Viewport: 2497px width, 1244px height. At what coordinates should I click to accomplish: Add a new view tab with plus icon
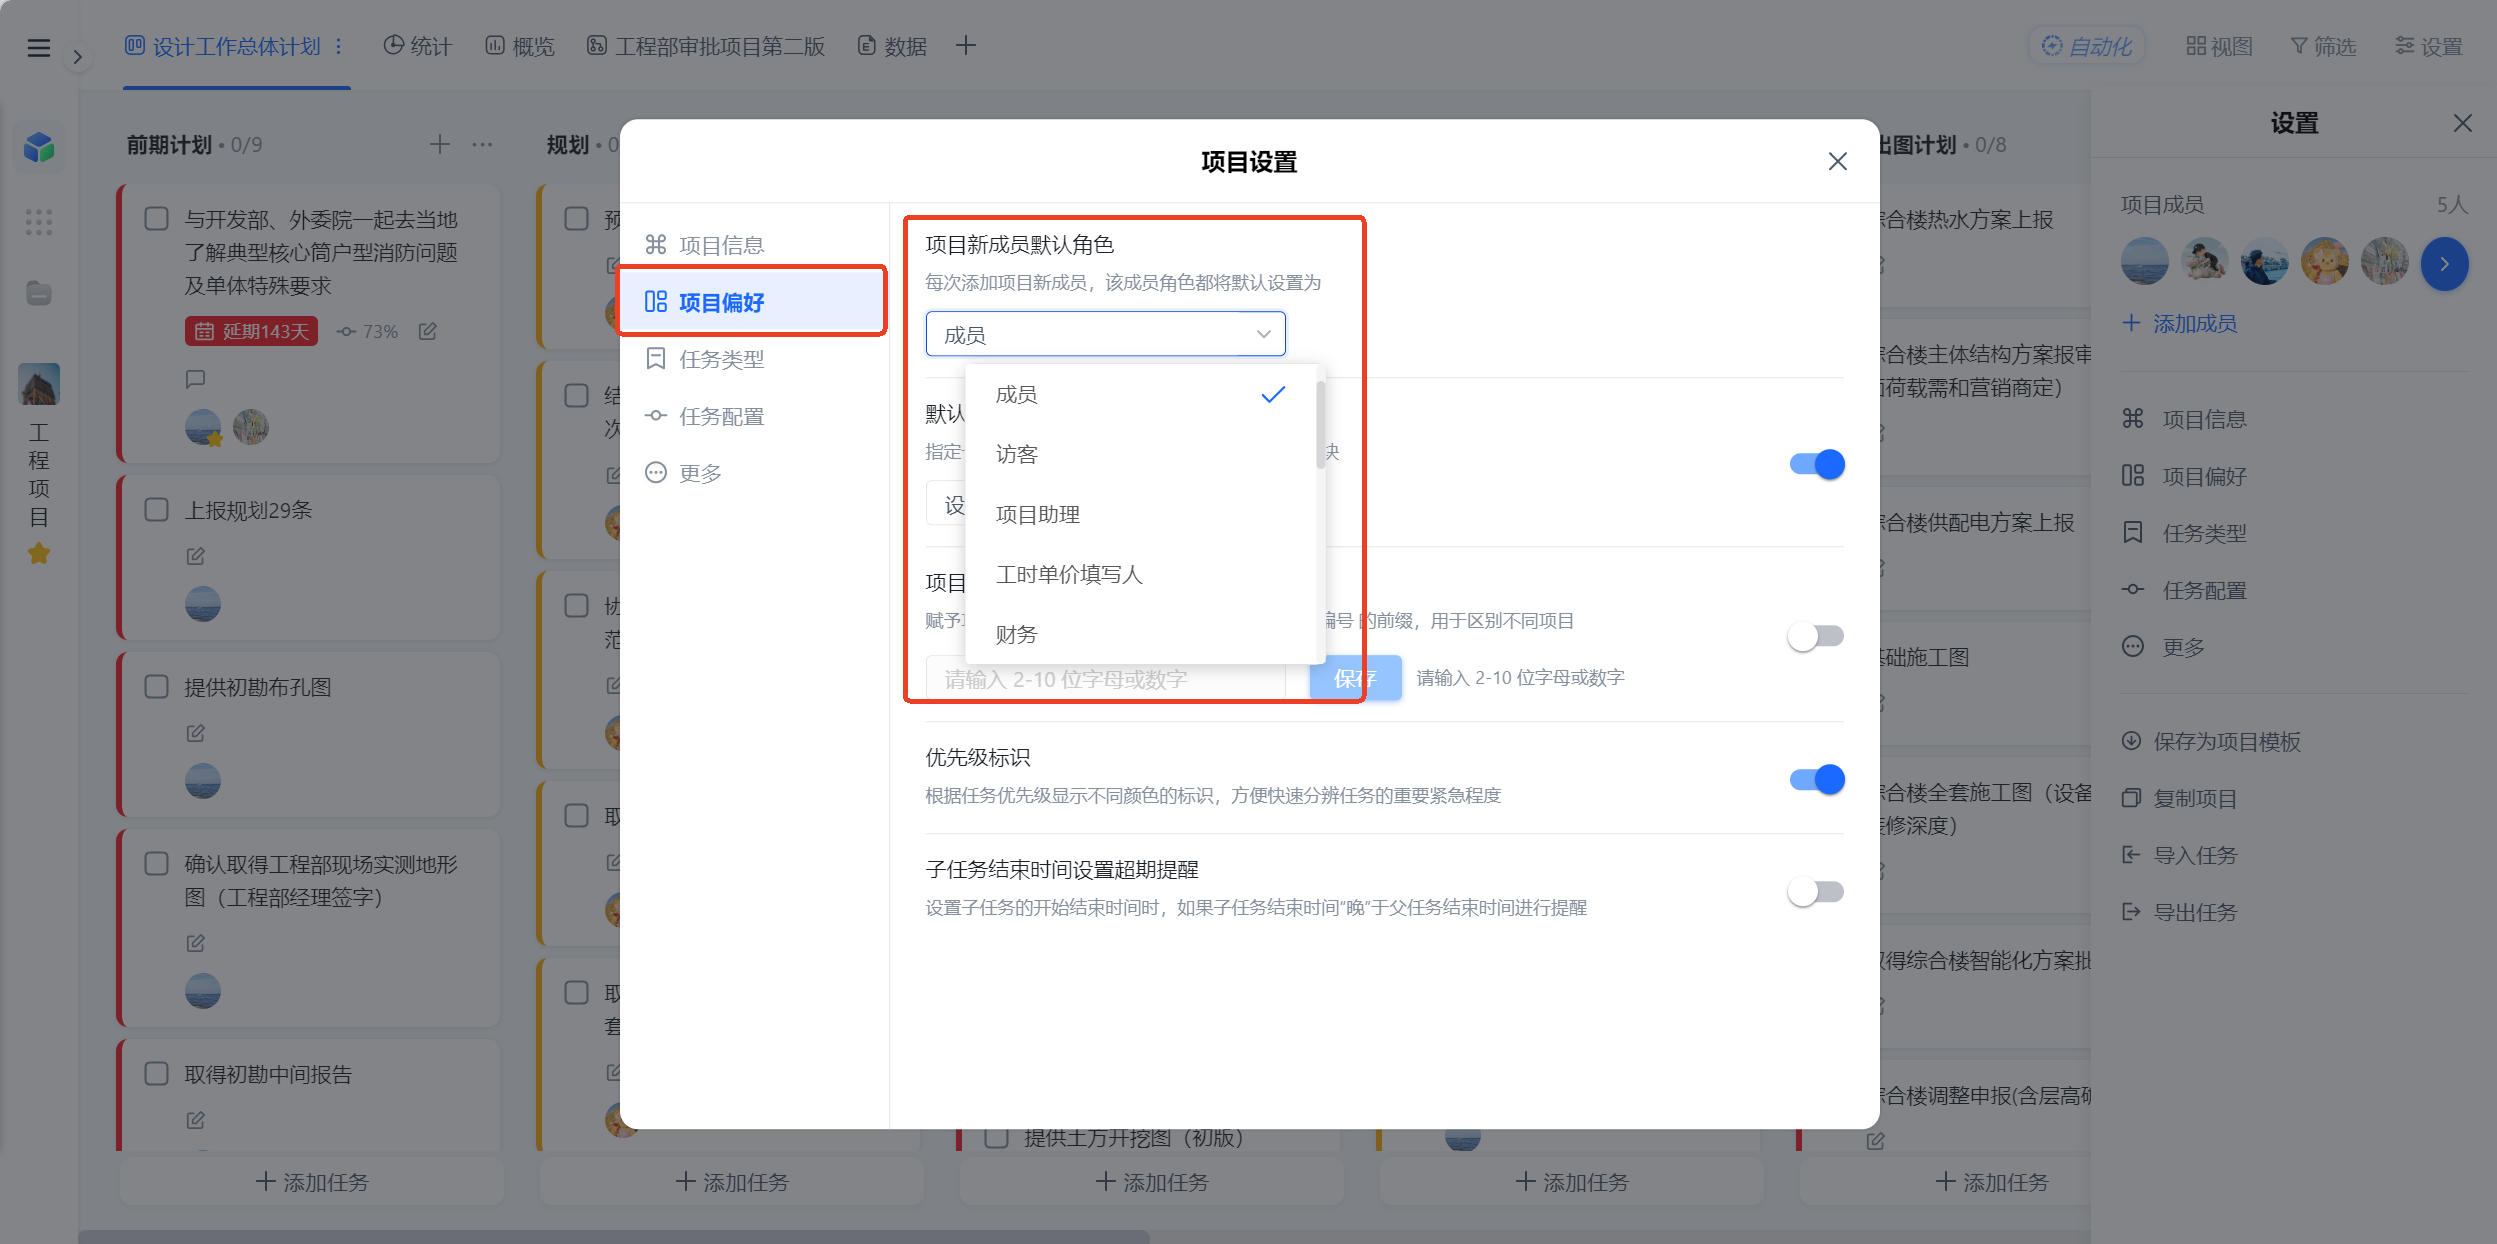point(965,45)
